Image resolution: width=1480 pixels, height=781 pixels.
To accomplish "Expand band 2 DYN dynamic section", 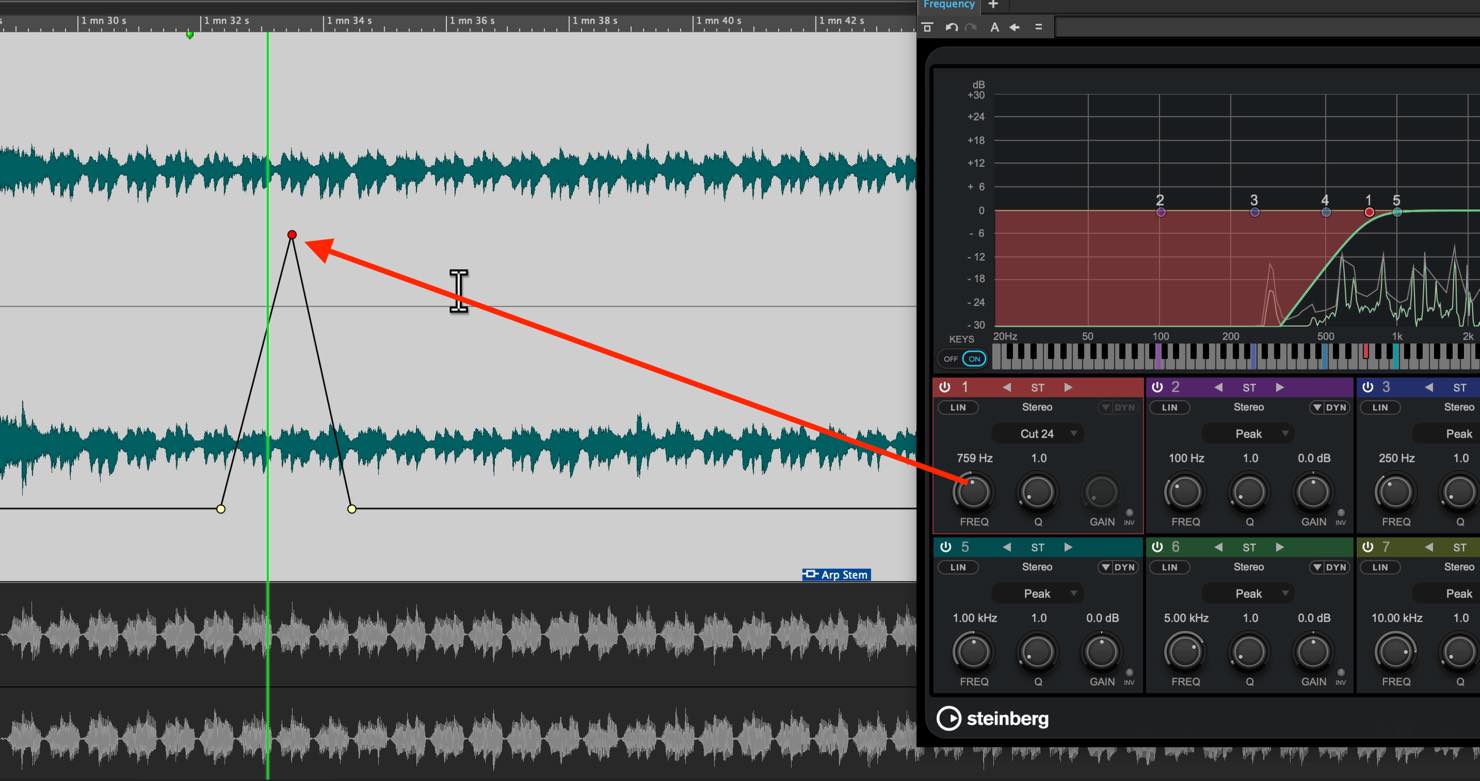I will (1330, 407).
